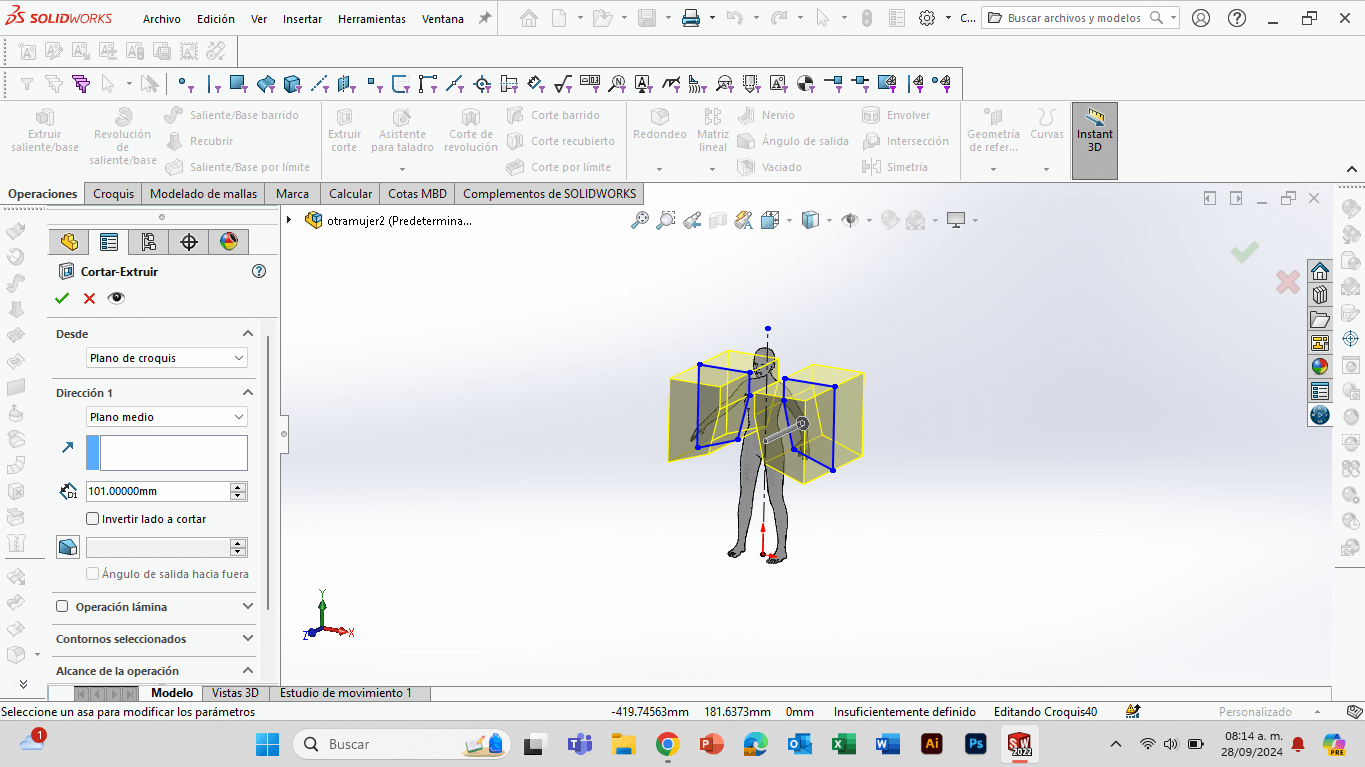Open the Zoom to fit magnifier

(640, 220)
